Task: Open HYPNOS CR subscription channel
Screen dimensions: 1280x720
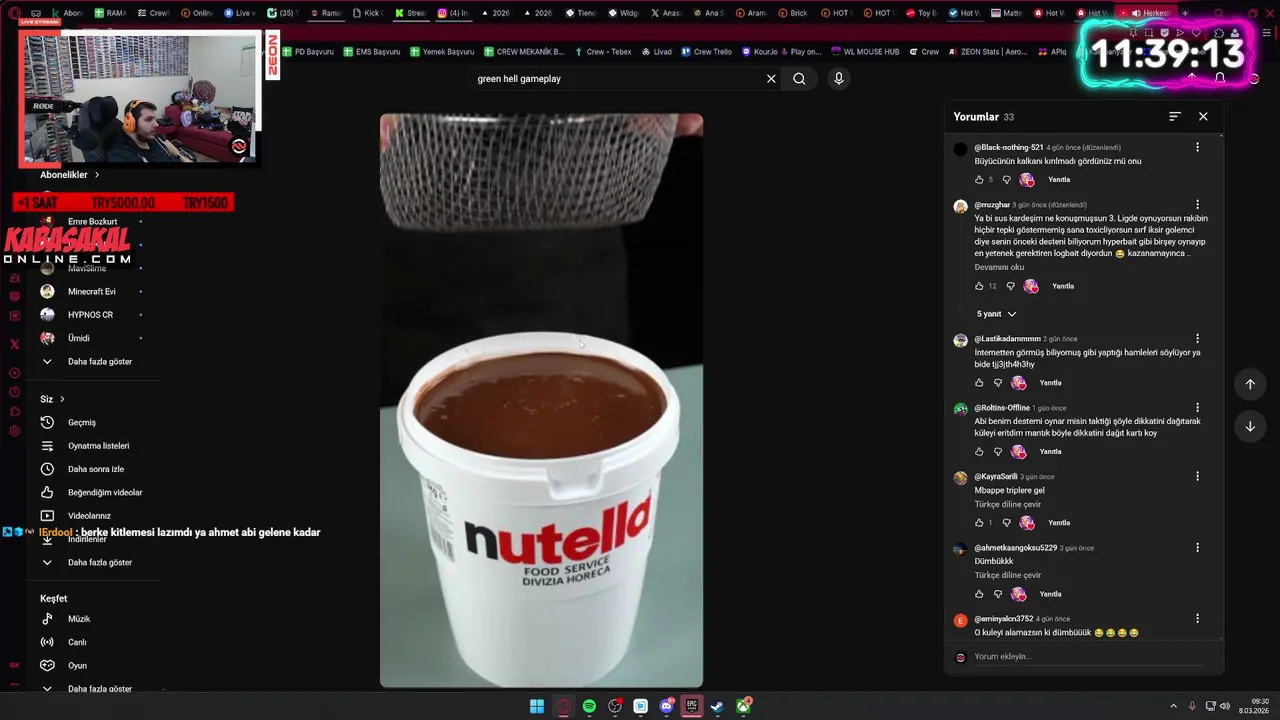Action: [x=90, y=315]
